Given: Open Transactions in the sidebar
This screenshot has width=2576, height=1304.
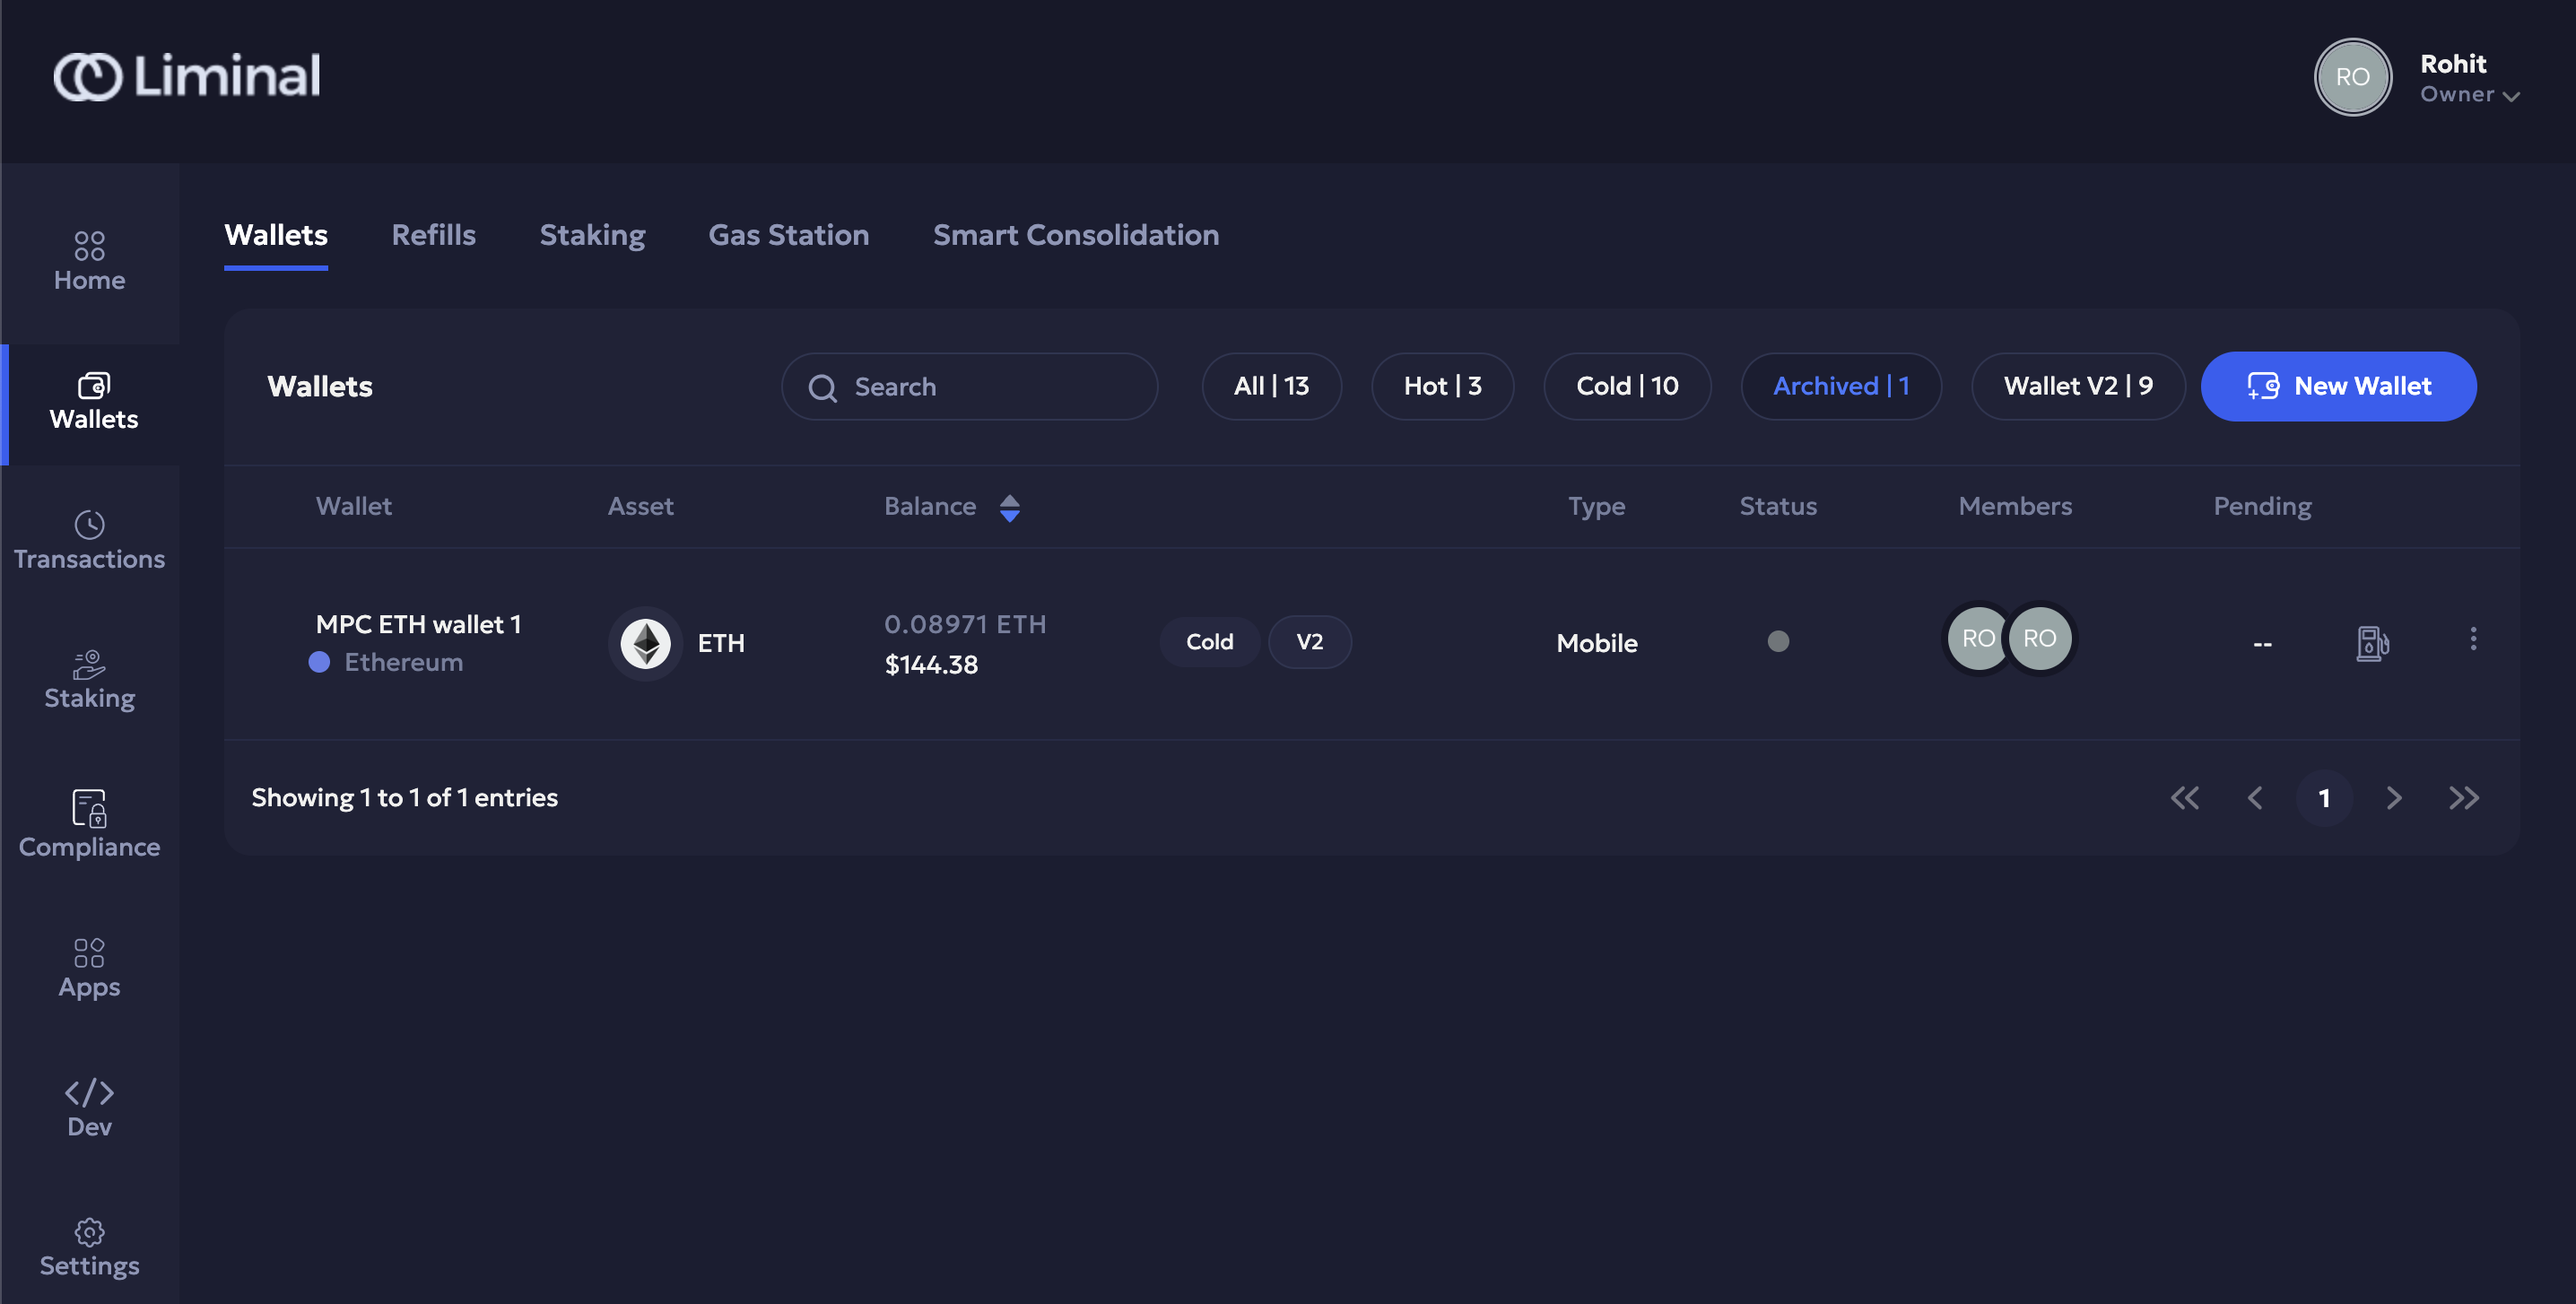Looking at the screenshot, I should (89, 540).
